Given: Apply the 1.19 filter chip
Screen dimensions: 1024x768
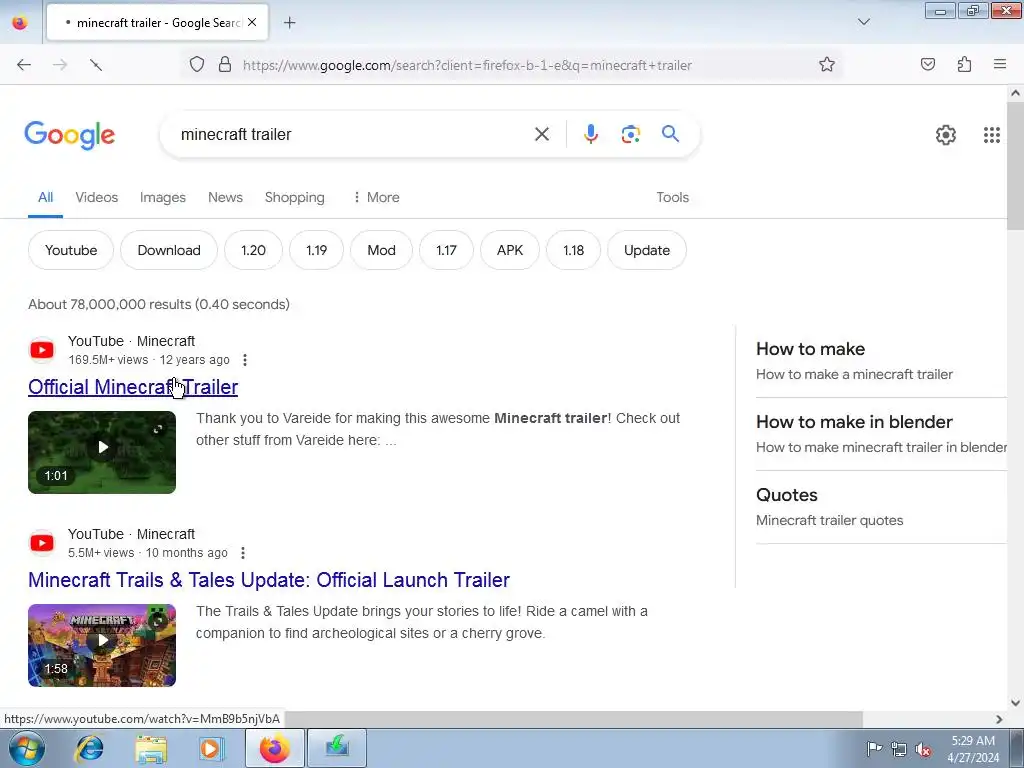Looking at the screenshot, I should click(317, 250).
